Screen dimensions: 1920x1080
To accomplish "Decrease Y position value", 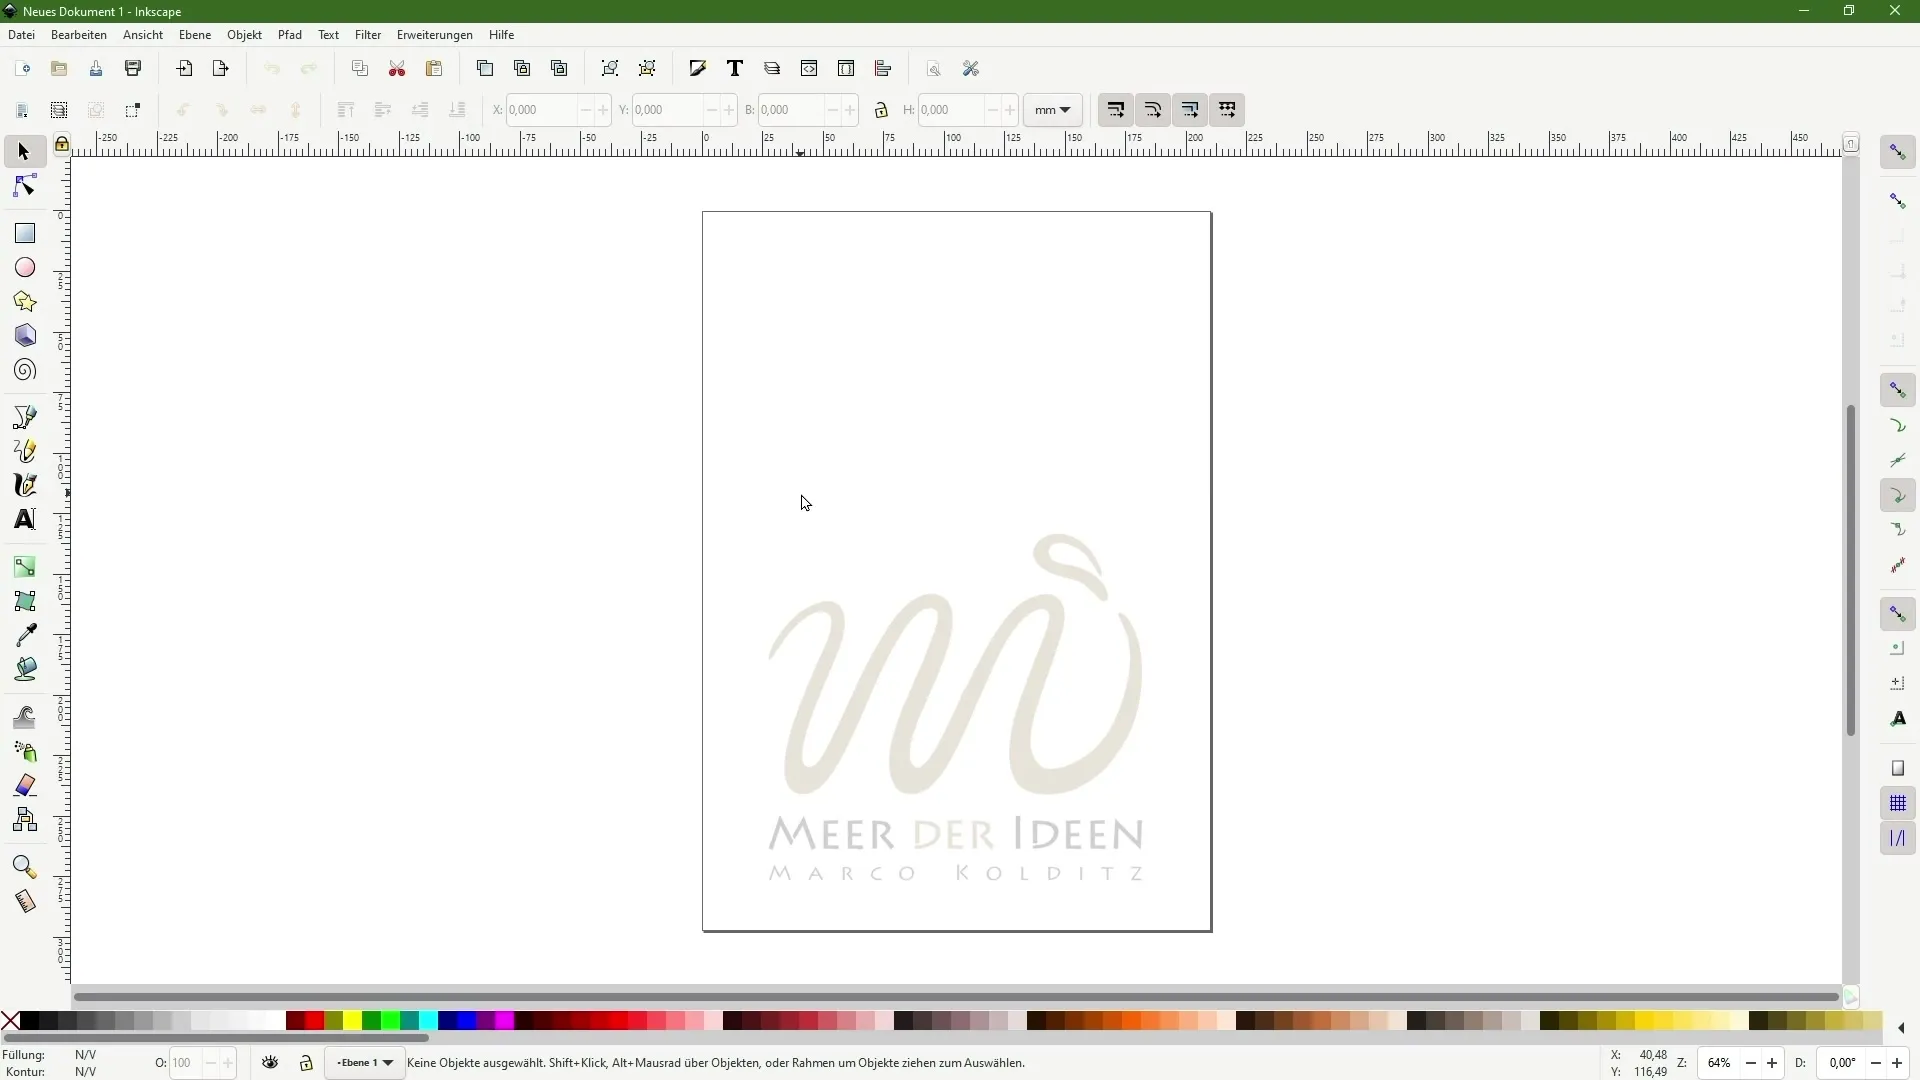I will [x=712, y=110].
